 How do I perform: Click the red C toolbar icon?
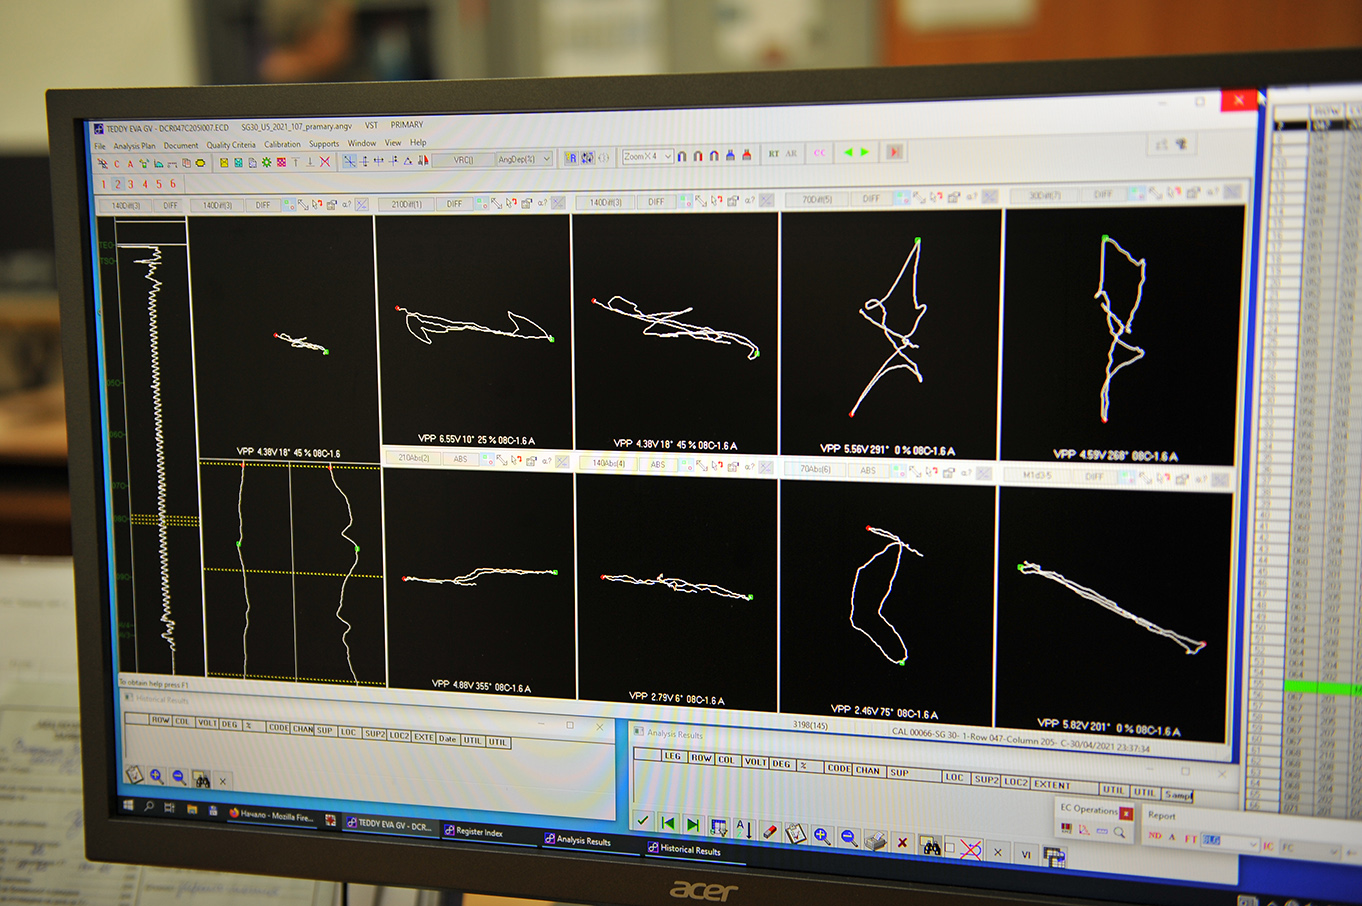pyautogui.click(x=116, y=164)
